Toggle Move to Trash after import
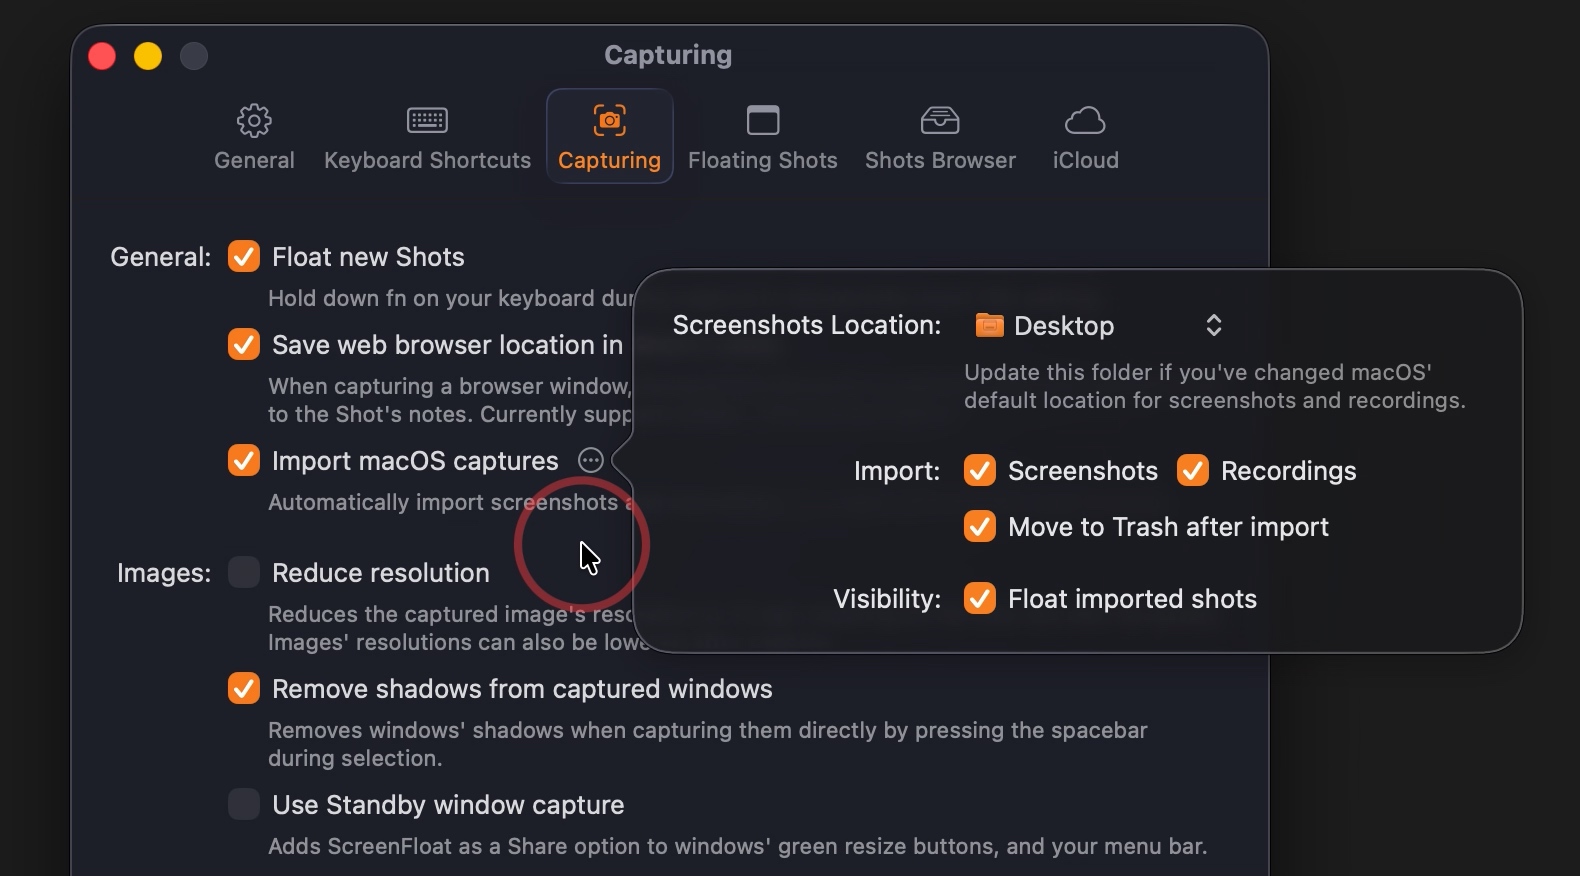Image resolution: width=1580 pixels, height=876 pixels. click(980, 527)
